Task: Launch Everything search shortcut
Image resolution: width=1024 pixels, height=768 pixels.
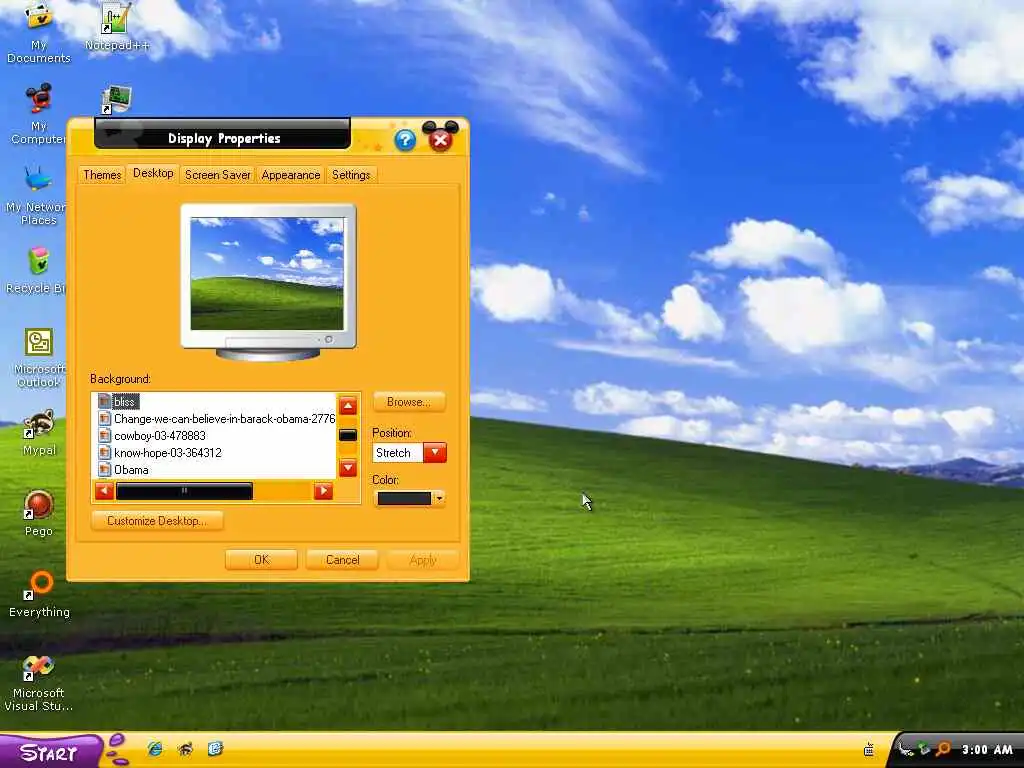Action: click(x=39, y=594)
